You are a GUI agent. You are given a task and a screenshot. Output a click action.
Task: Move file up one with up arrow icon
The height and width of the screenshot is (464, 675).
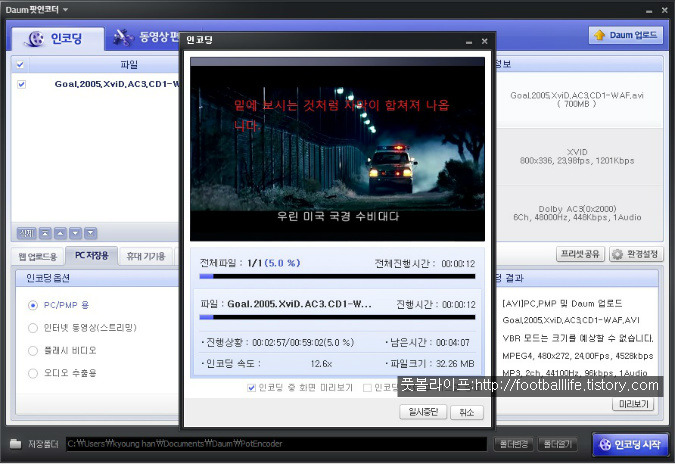[60, 233]
